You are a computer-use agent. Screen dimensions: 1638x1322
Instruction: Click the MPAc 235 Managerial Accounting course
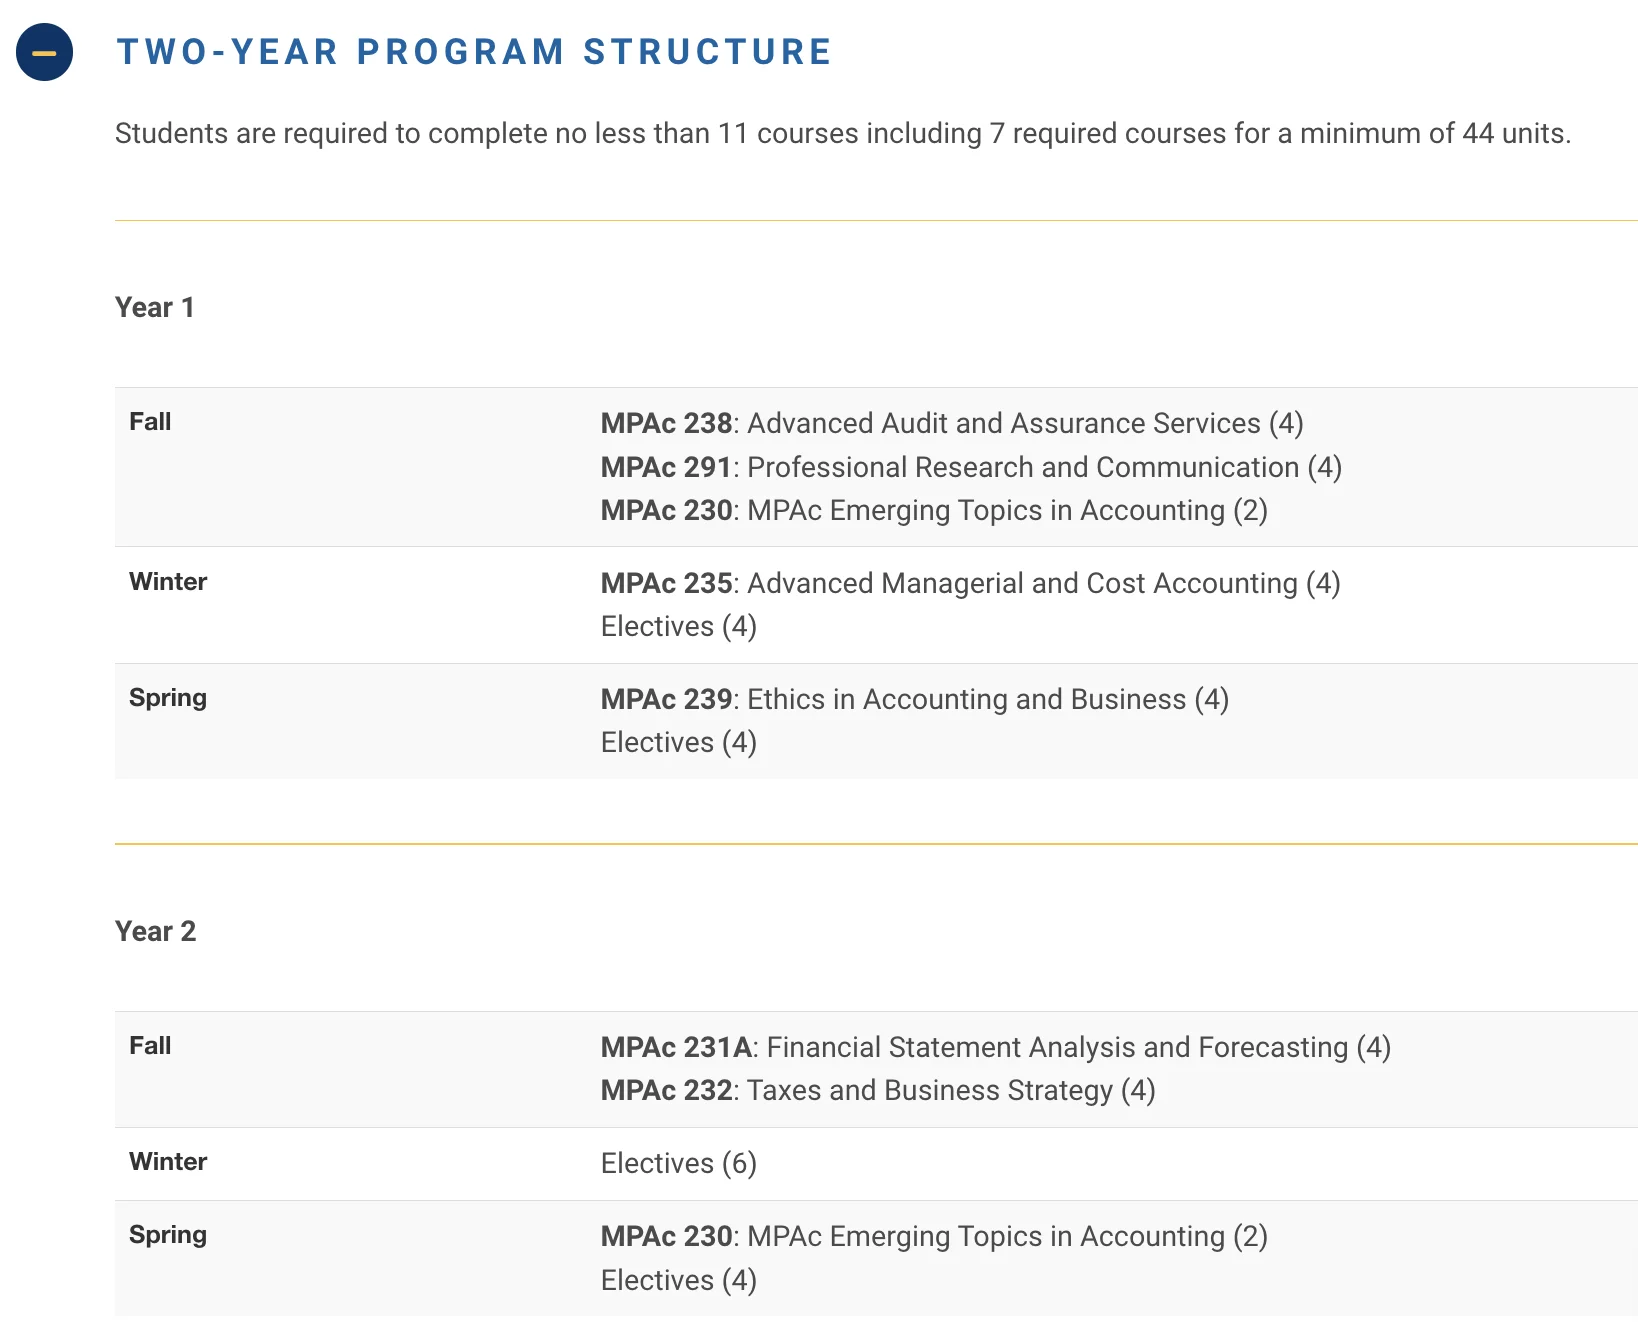pos(969,583)
